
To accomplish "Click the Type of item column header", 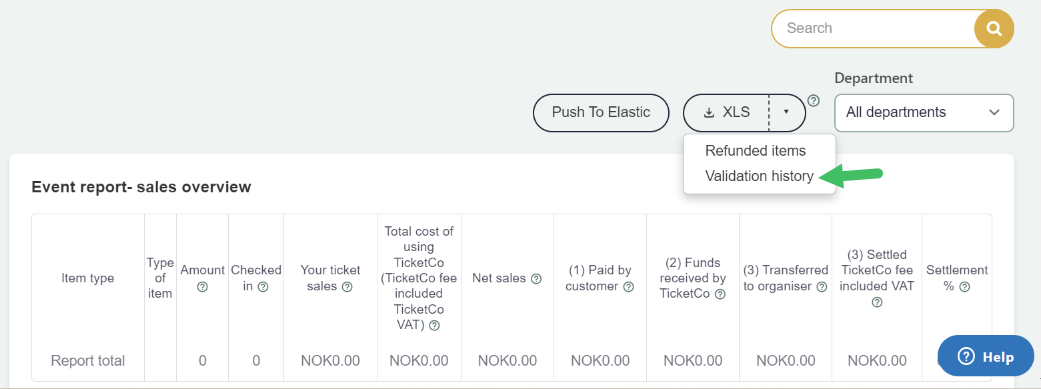I will (160, 278).
